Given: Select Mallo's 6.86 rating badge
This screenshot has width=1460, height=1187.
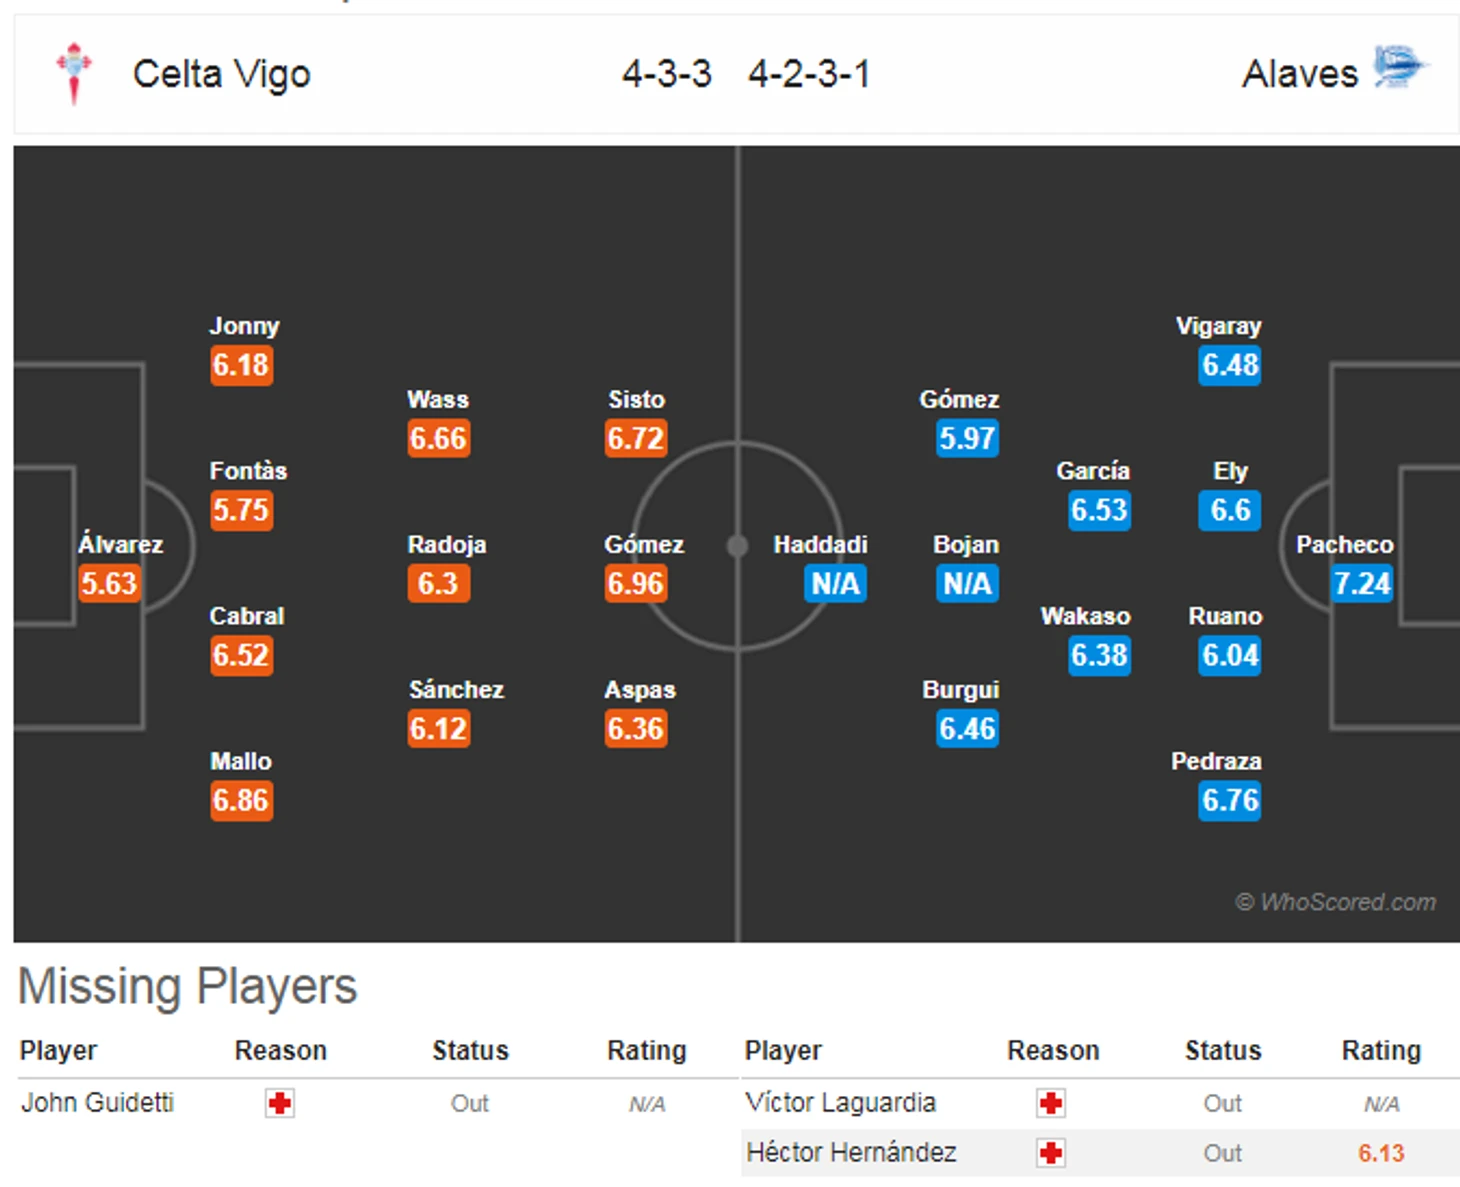Looking at the screenshot, I should (x=241, y=801).
